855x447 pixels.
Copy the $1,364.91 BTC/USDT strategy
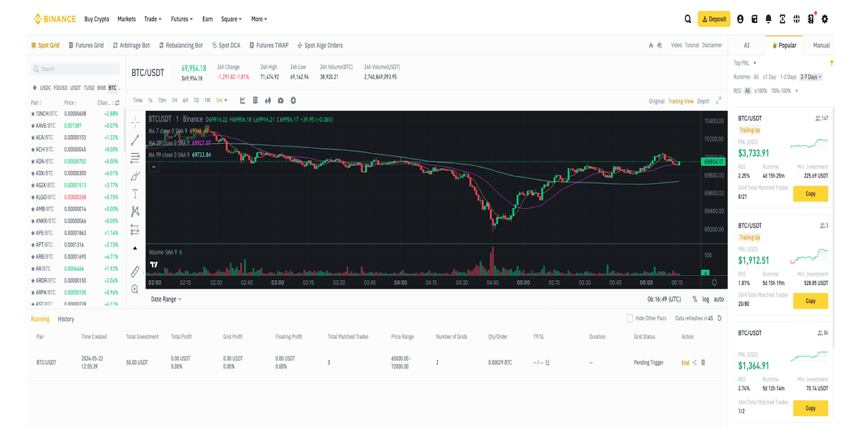pos(810,408)
